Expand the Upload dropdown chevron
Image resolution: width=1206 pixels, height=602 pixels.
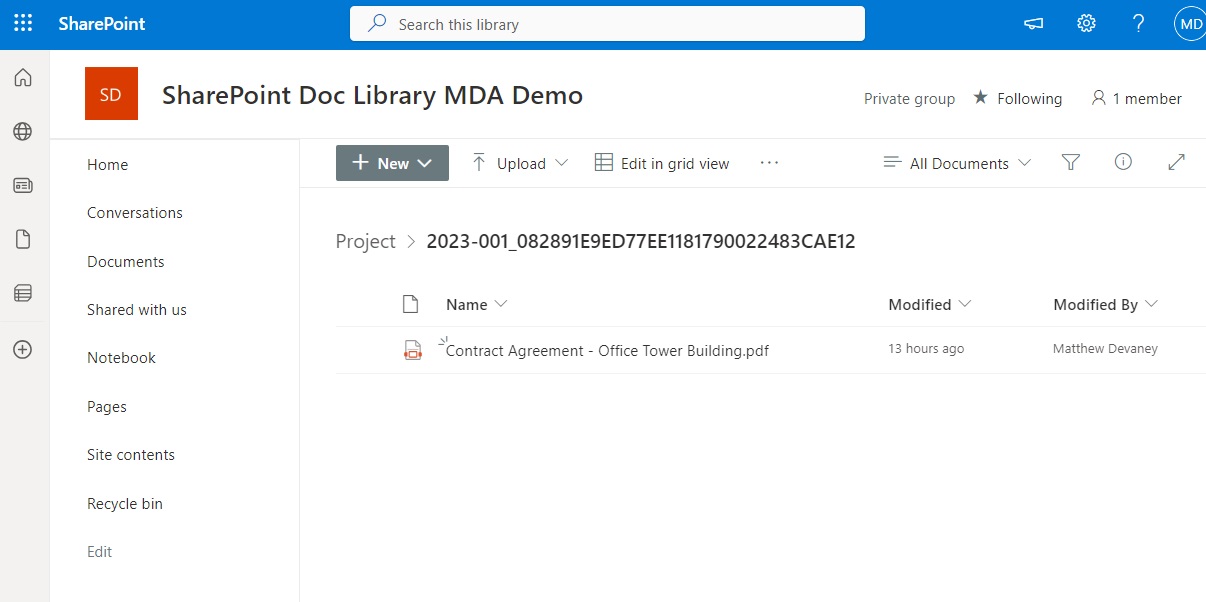(x=560, y=162)
